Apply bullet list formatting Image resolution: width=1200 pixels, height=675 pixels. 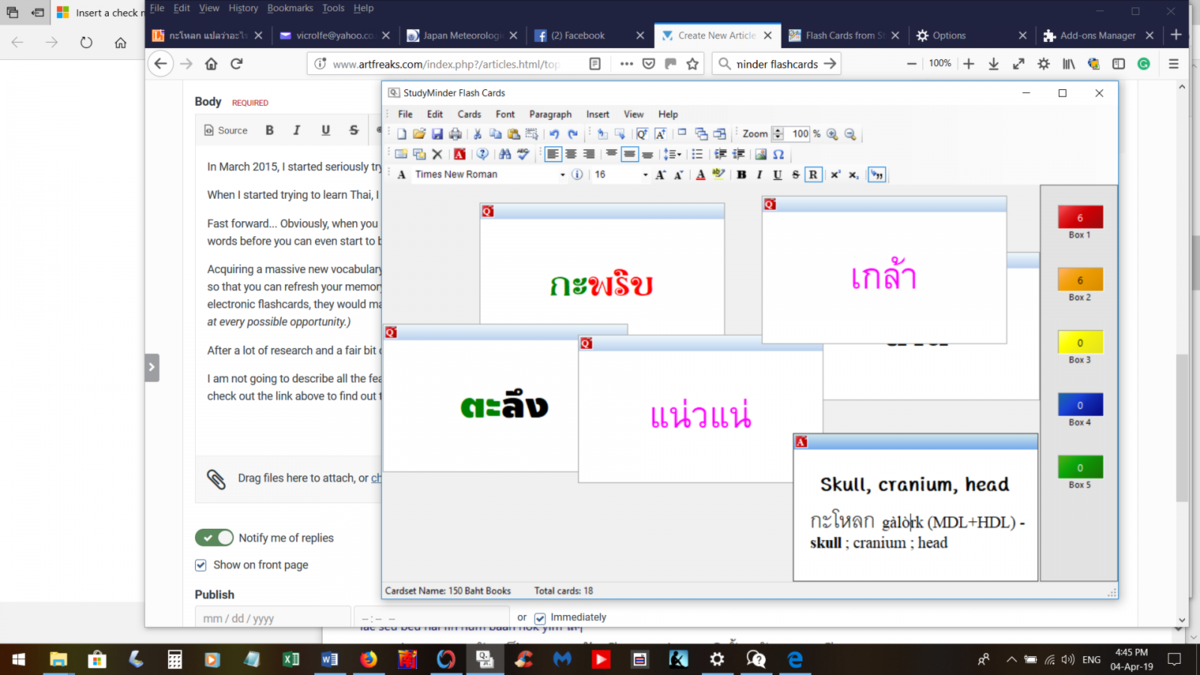click(697, 154)
